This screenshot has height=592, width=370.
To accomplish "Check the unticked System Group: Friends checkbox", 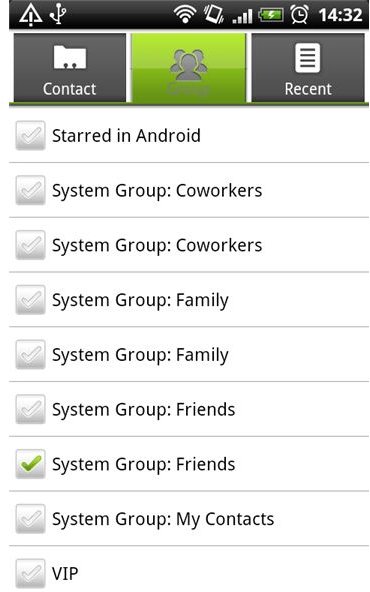I will point(31,409).
